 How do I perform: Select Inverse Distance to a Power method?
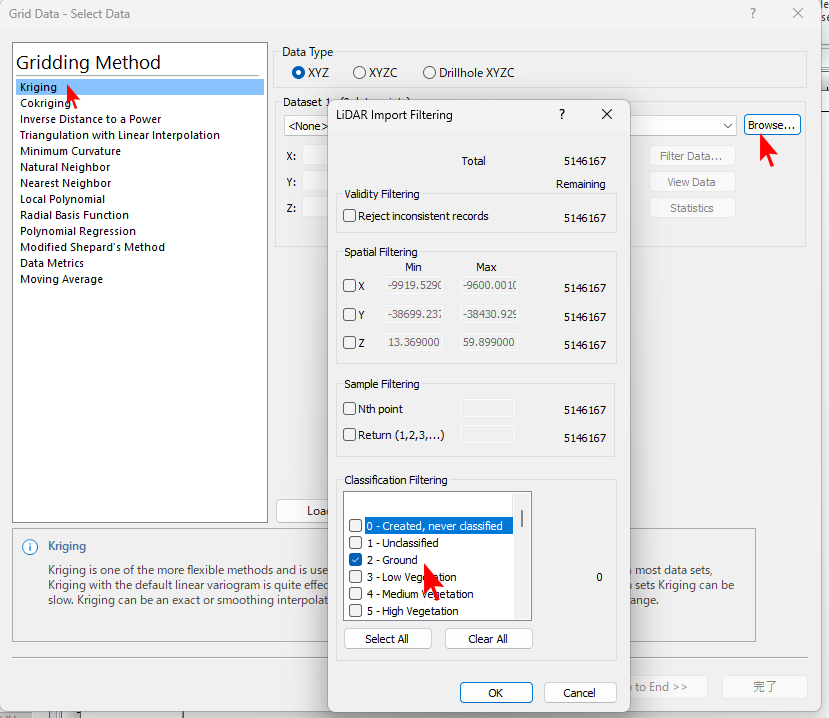(90, 119)
